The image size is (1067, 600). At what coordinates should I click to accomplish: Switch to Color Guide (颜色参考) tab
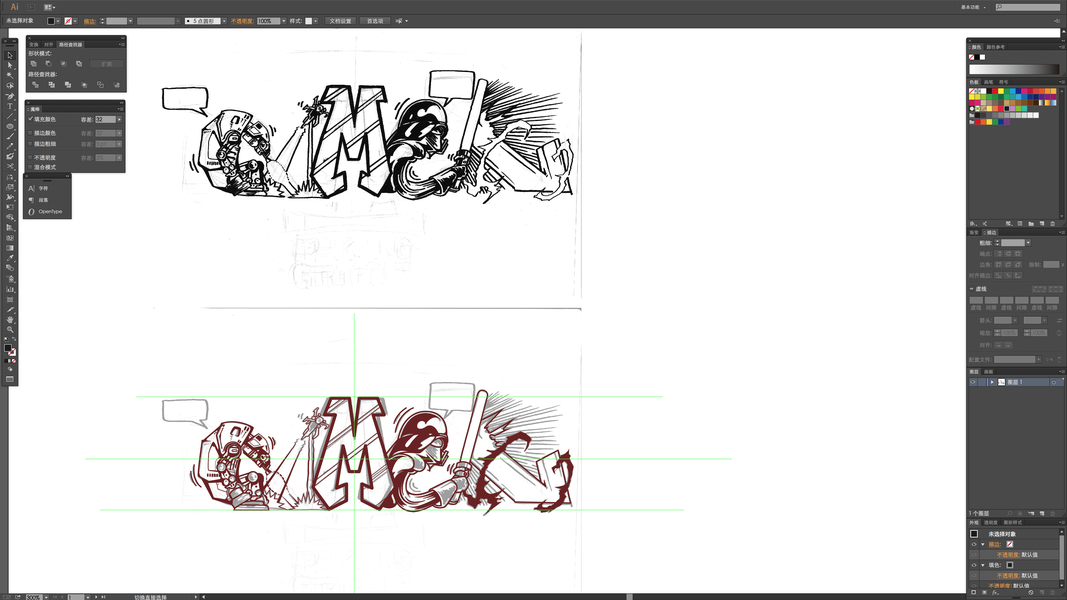(x=996, y=47)
